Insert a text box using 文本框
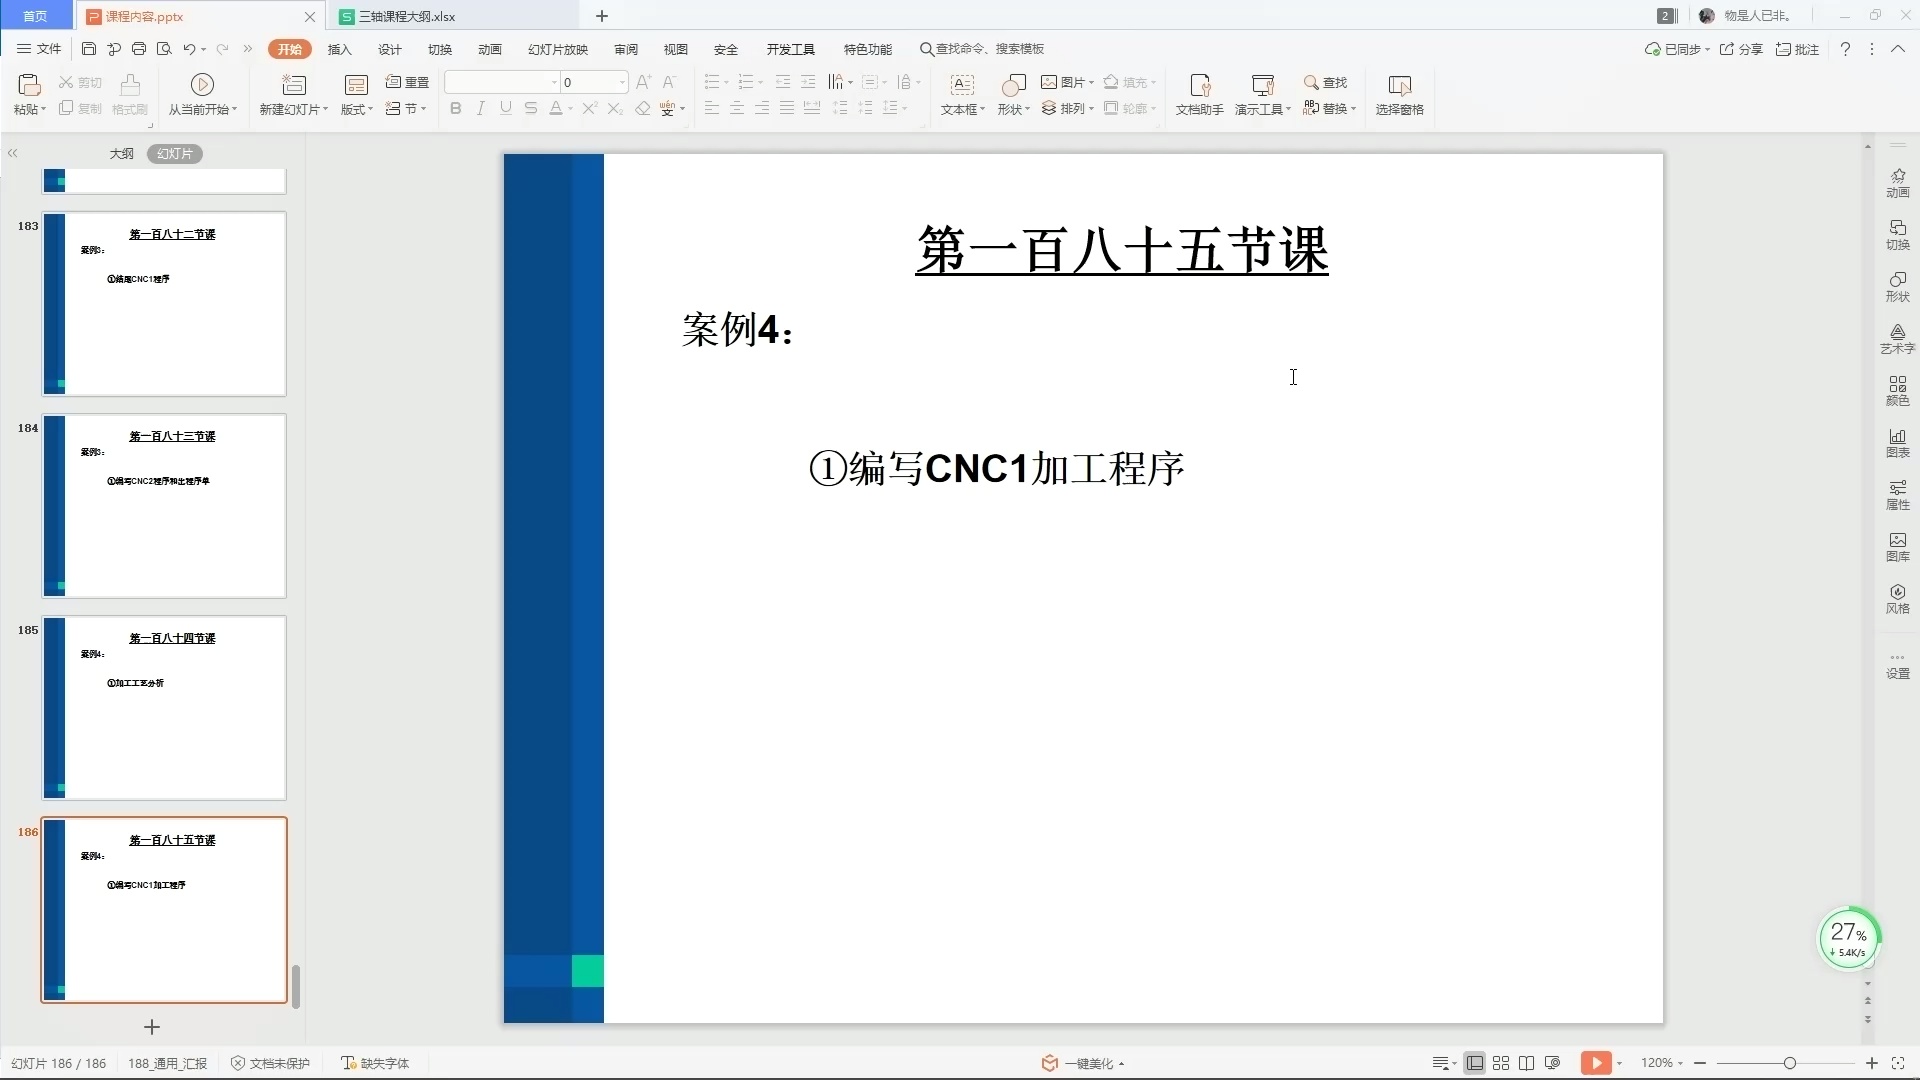This screenshot has height=1080, width=1920. pyautogui.click(x=961, y=95)
